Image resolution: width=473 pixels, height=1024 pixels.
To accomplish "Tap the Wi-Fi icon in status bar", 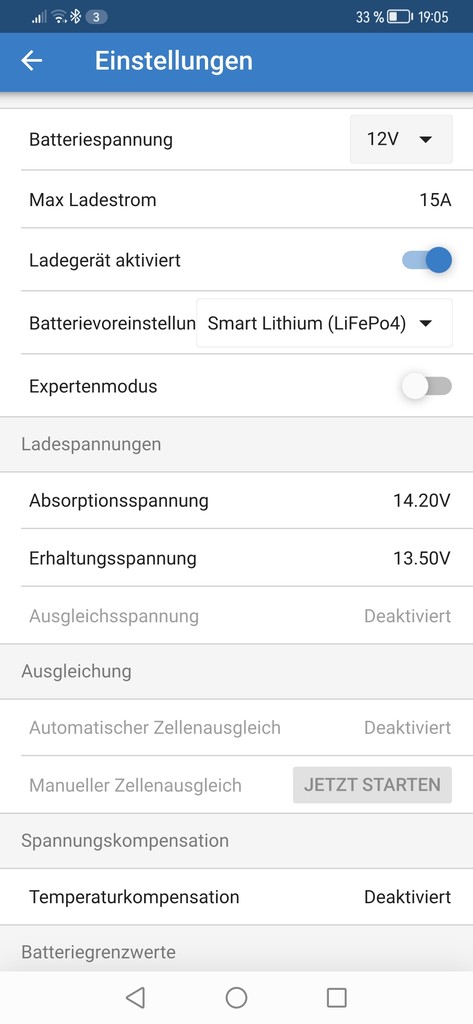I will 60,16.
